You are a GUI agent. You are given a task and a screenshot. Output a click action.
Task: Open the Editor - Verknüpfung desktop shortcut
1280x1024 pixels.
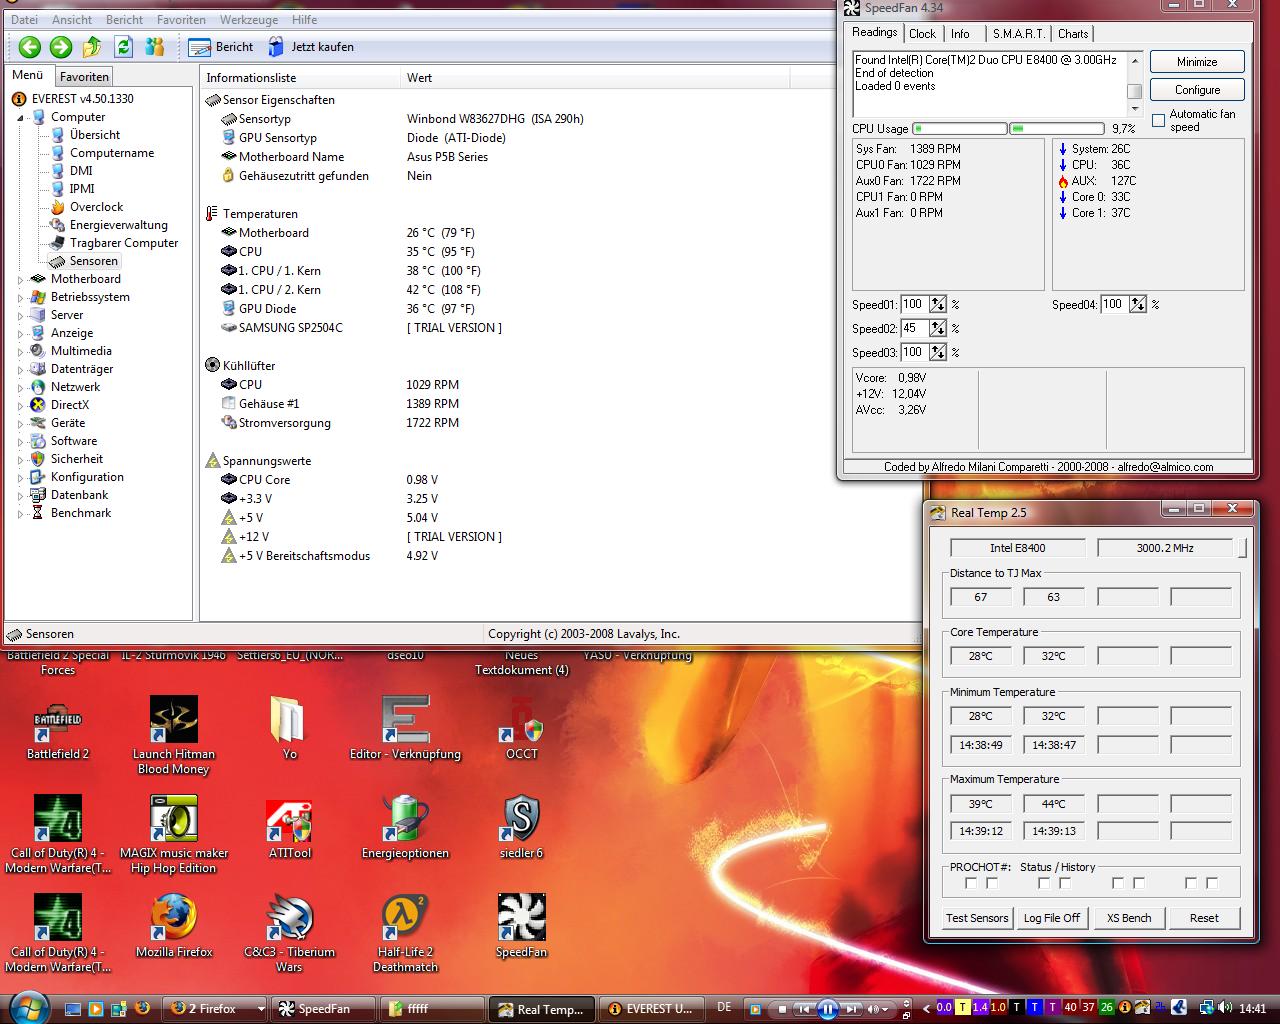point(405,730)
